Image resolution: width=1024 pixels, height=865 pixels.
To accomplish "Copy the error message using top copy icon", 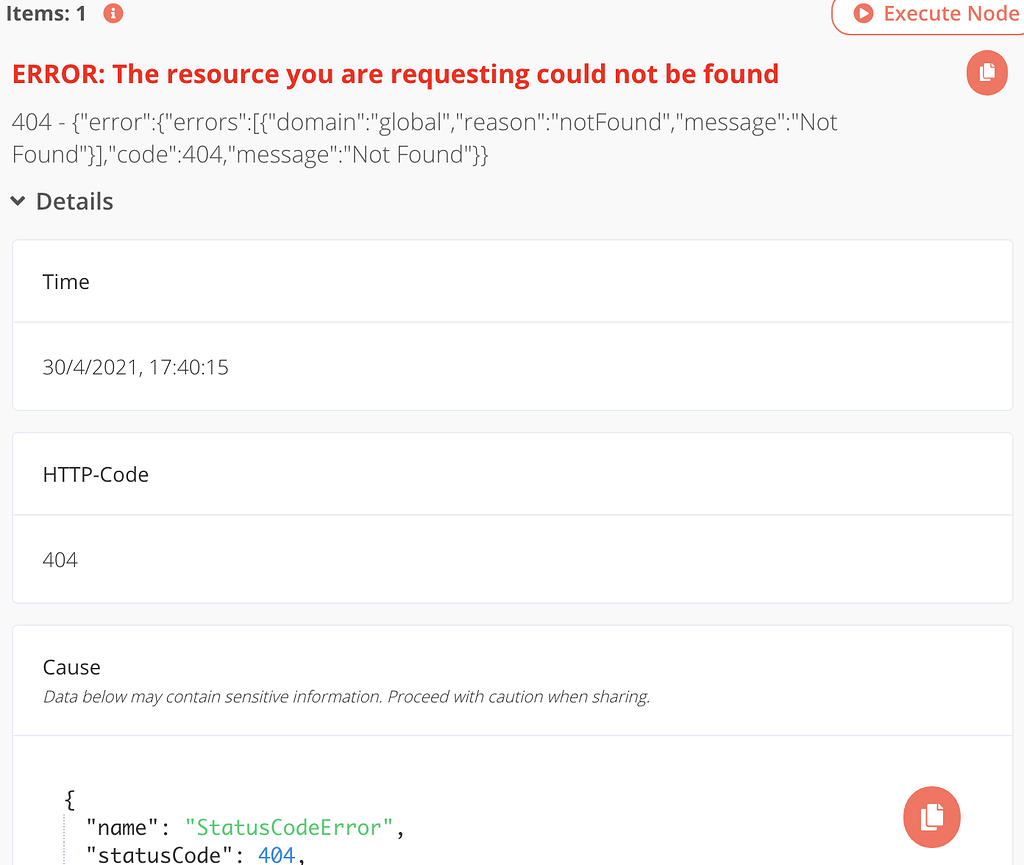I will [x=987, y=73].
